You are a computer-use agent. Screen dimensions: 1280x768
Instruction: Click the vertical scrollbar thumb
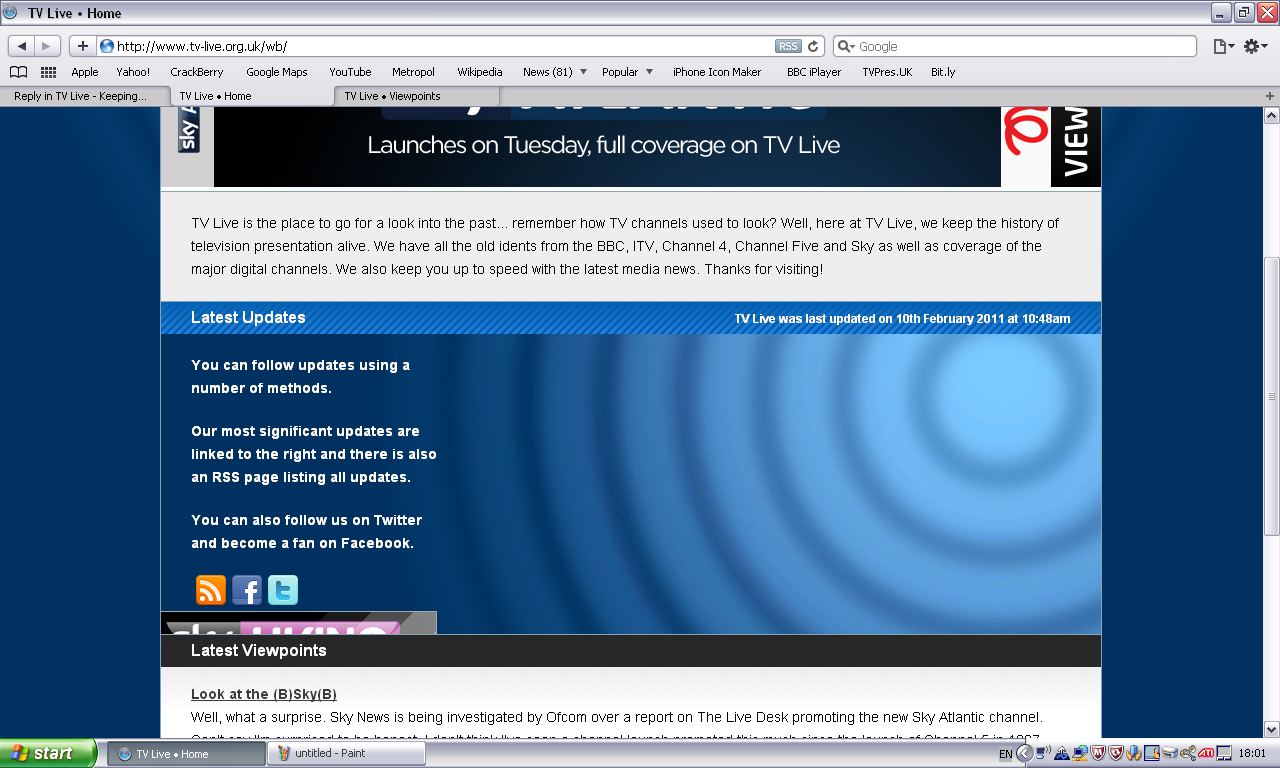pyautogui.click(x=1271, y=395)
